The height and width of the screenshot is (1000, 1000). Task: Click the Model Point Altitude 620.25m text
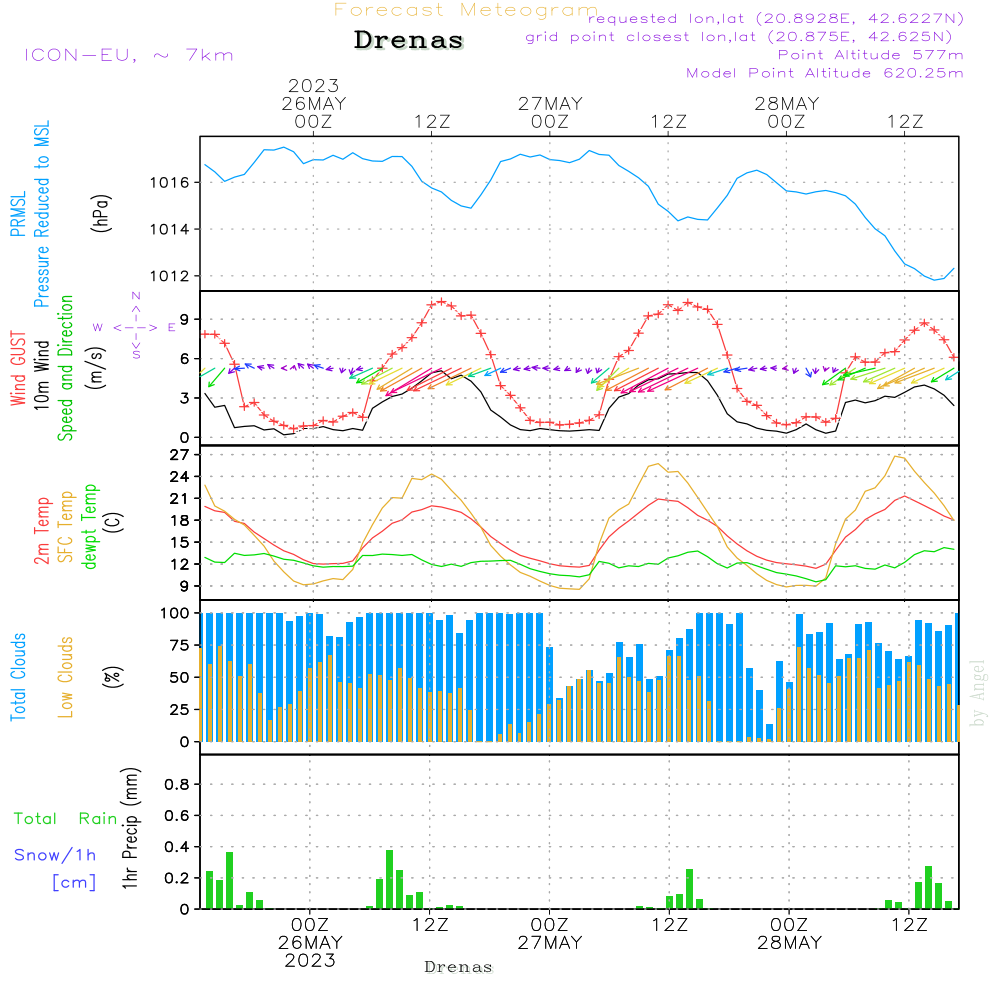tap(824, 73)
